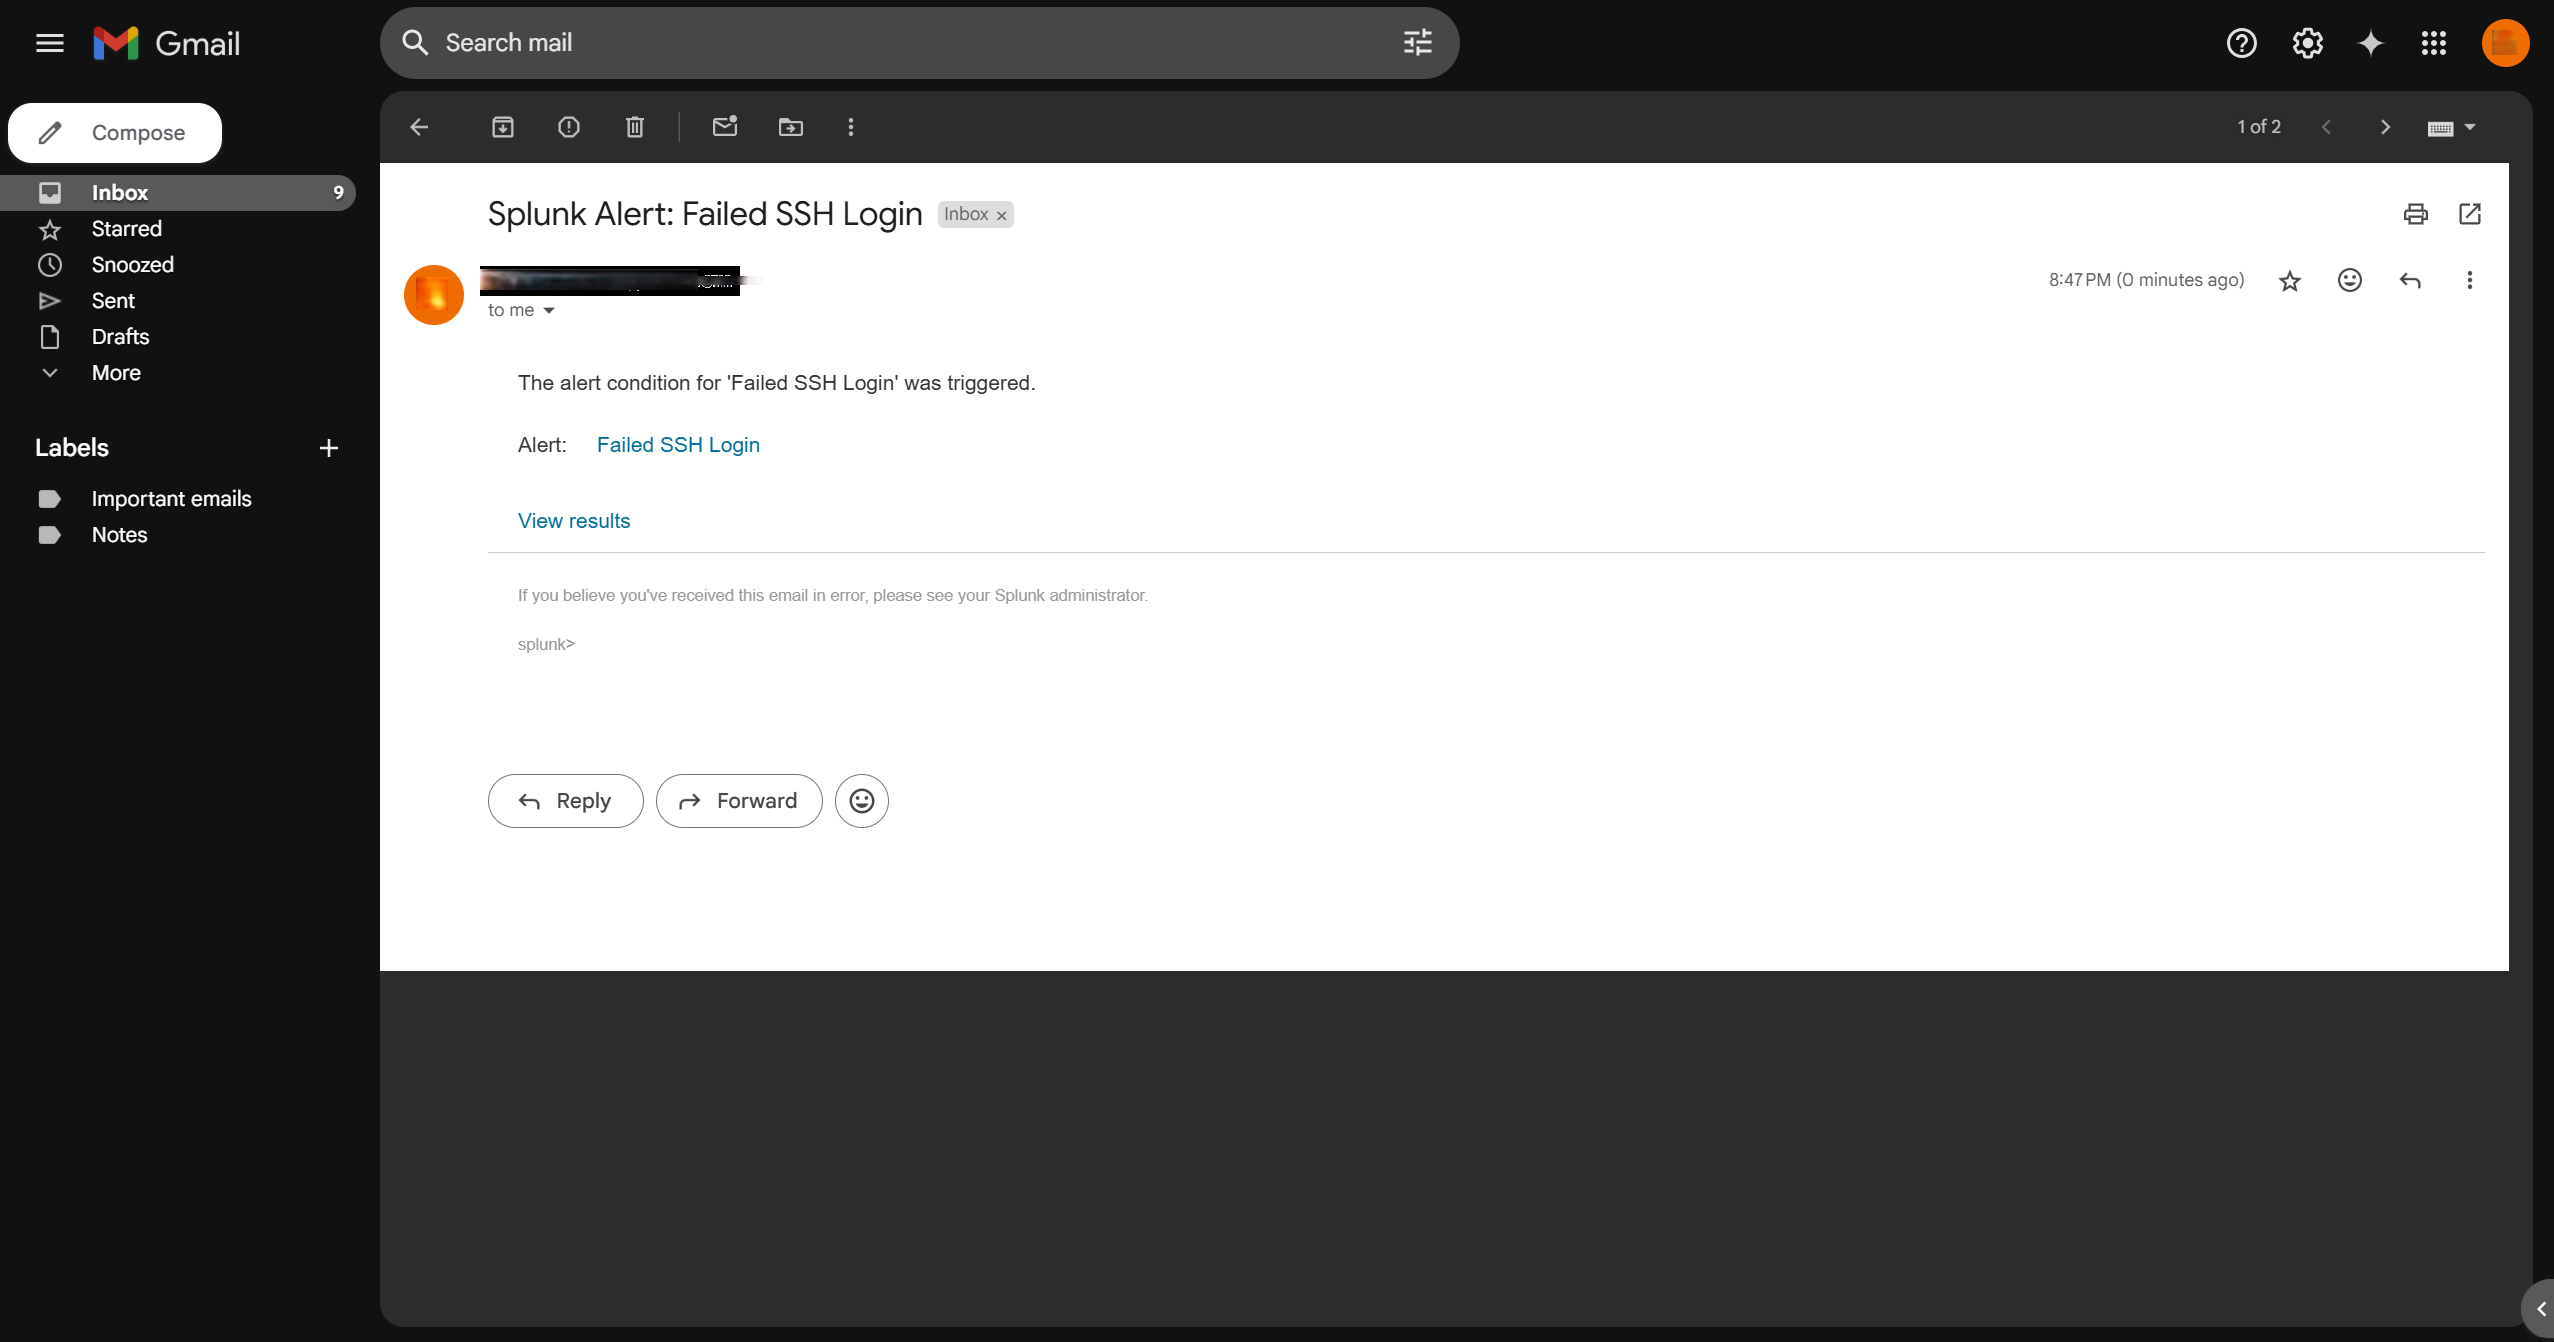
Task: Star the Splunk Alert message
Action: [x=2289, y=281]
